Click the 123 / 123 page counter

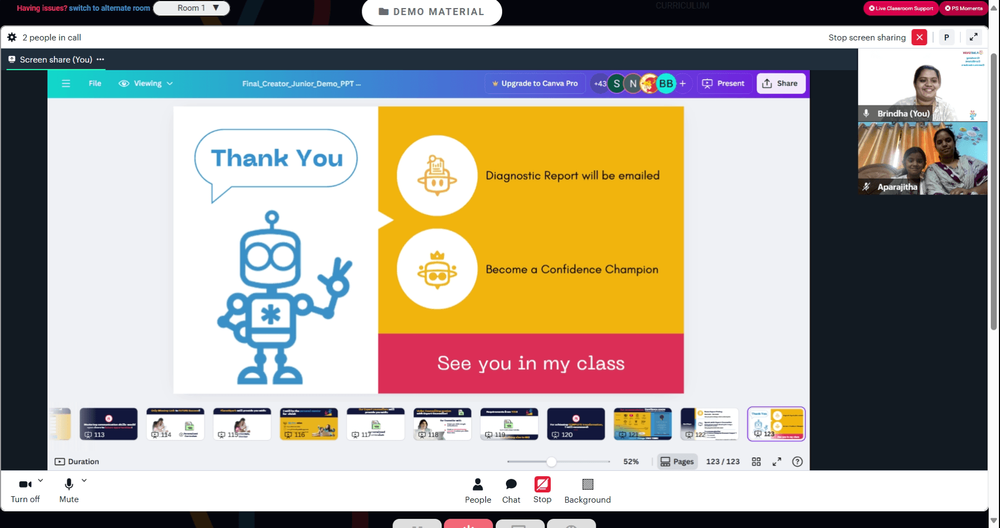pyautogui.click(x=723, y=462)
